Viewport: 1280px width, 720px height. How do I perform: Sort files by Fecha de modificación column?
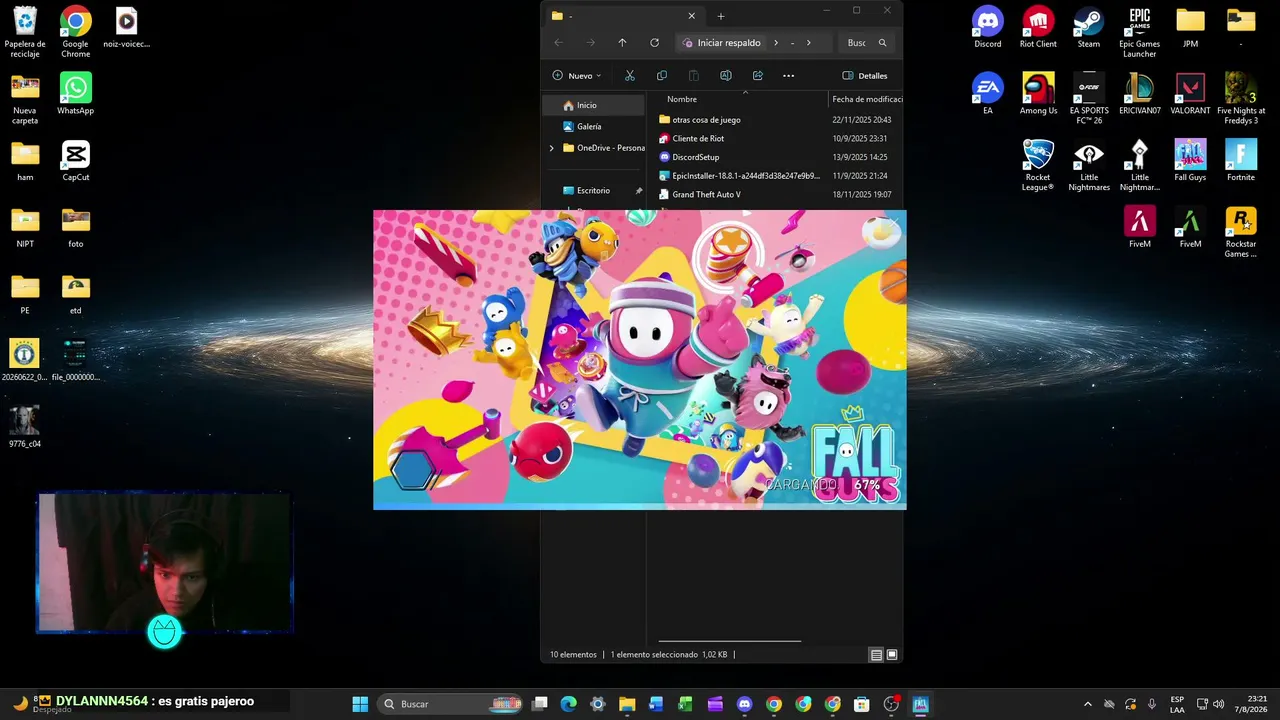point(866,99)
